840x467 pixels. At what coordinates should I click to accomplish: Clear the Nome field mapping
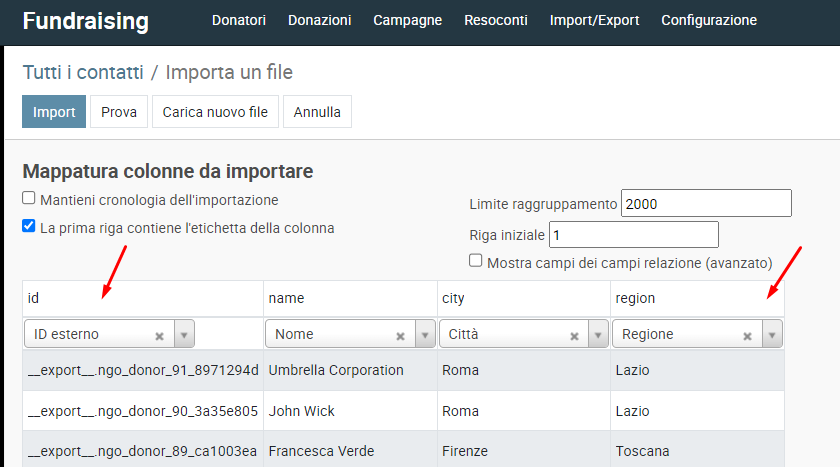tap(401, 336)
